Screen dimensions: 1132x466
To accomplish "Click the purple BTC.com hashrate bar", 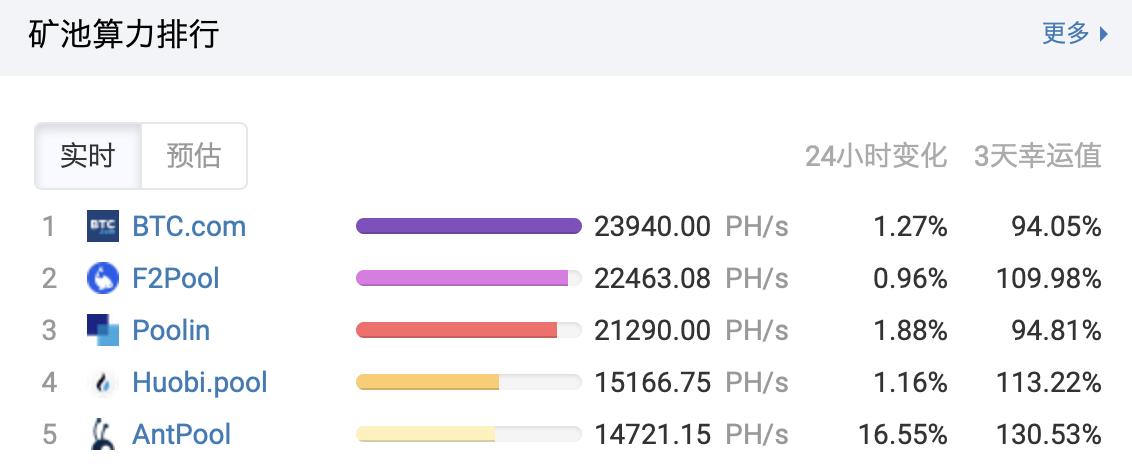I will [x=468, y=226].
